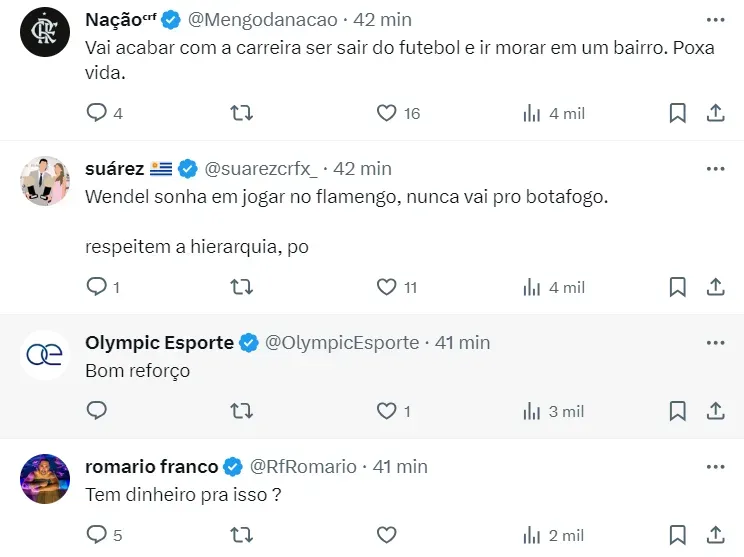
Task: Repost the Nação tweet
Action: pos(241,113)
